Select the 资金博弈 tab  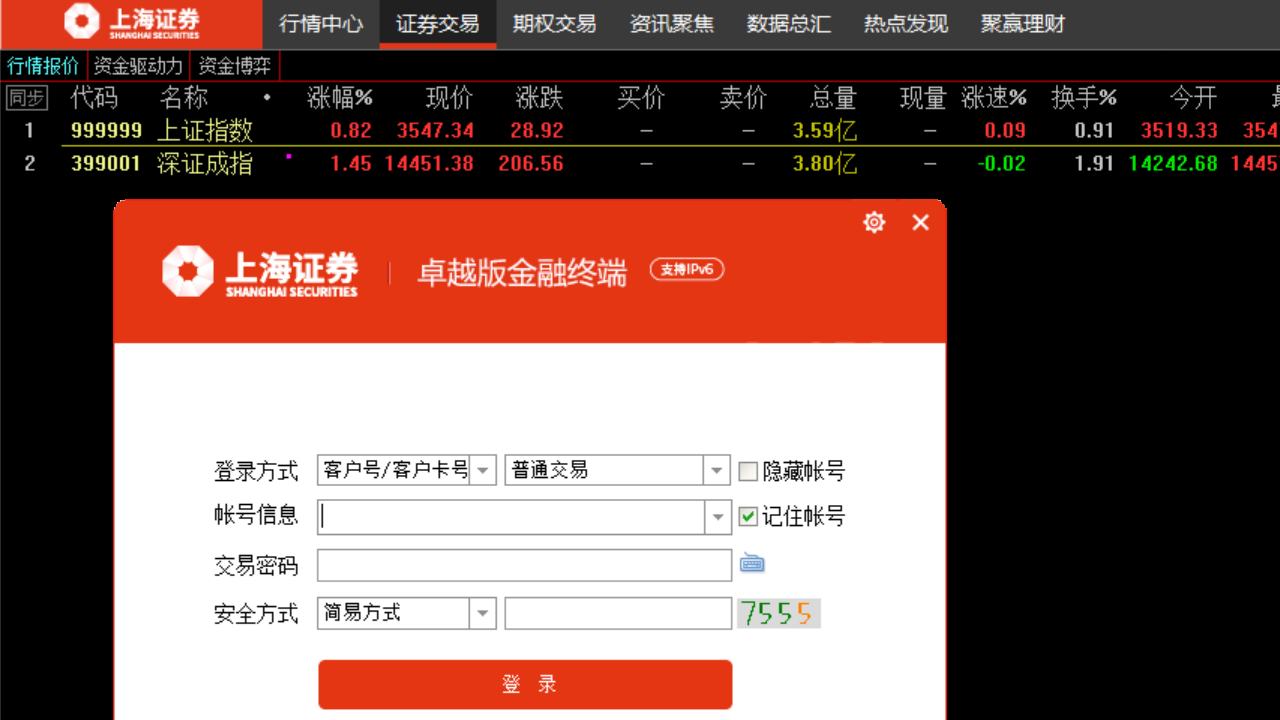pos(237,65)
